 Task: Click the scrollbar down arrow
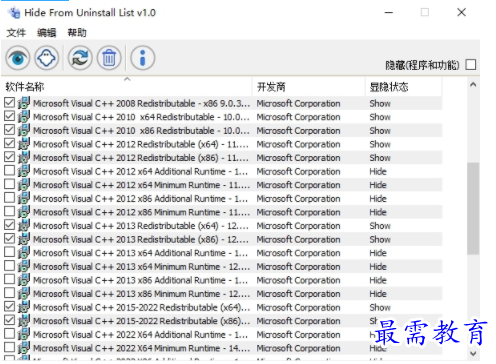(473, 353)
